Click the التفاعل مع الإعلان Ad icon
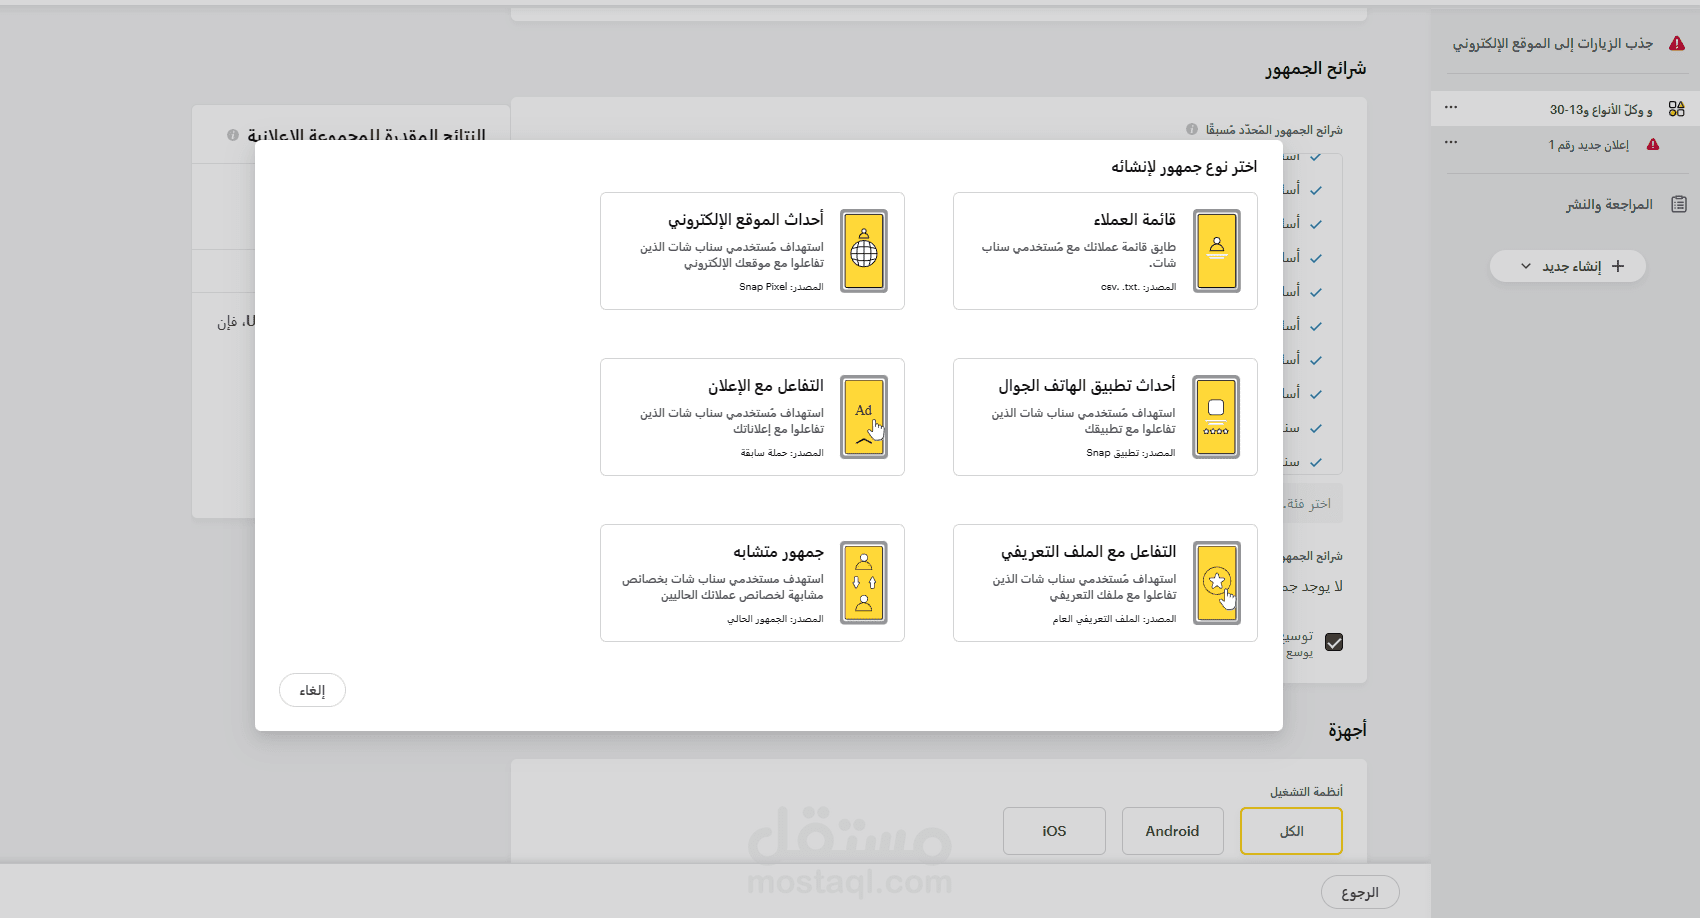Viewport: 1700px width, 918px height. 864,417
